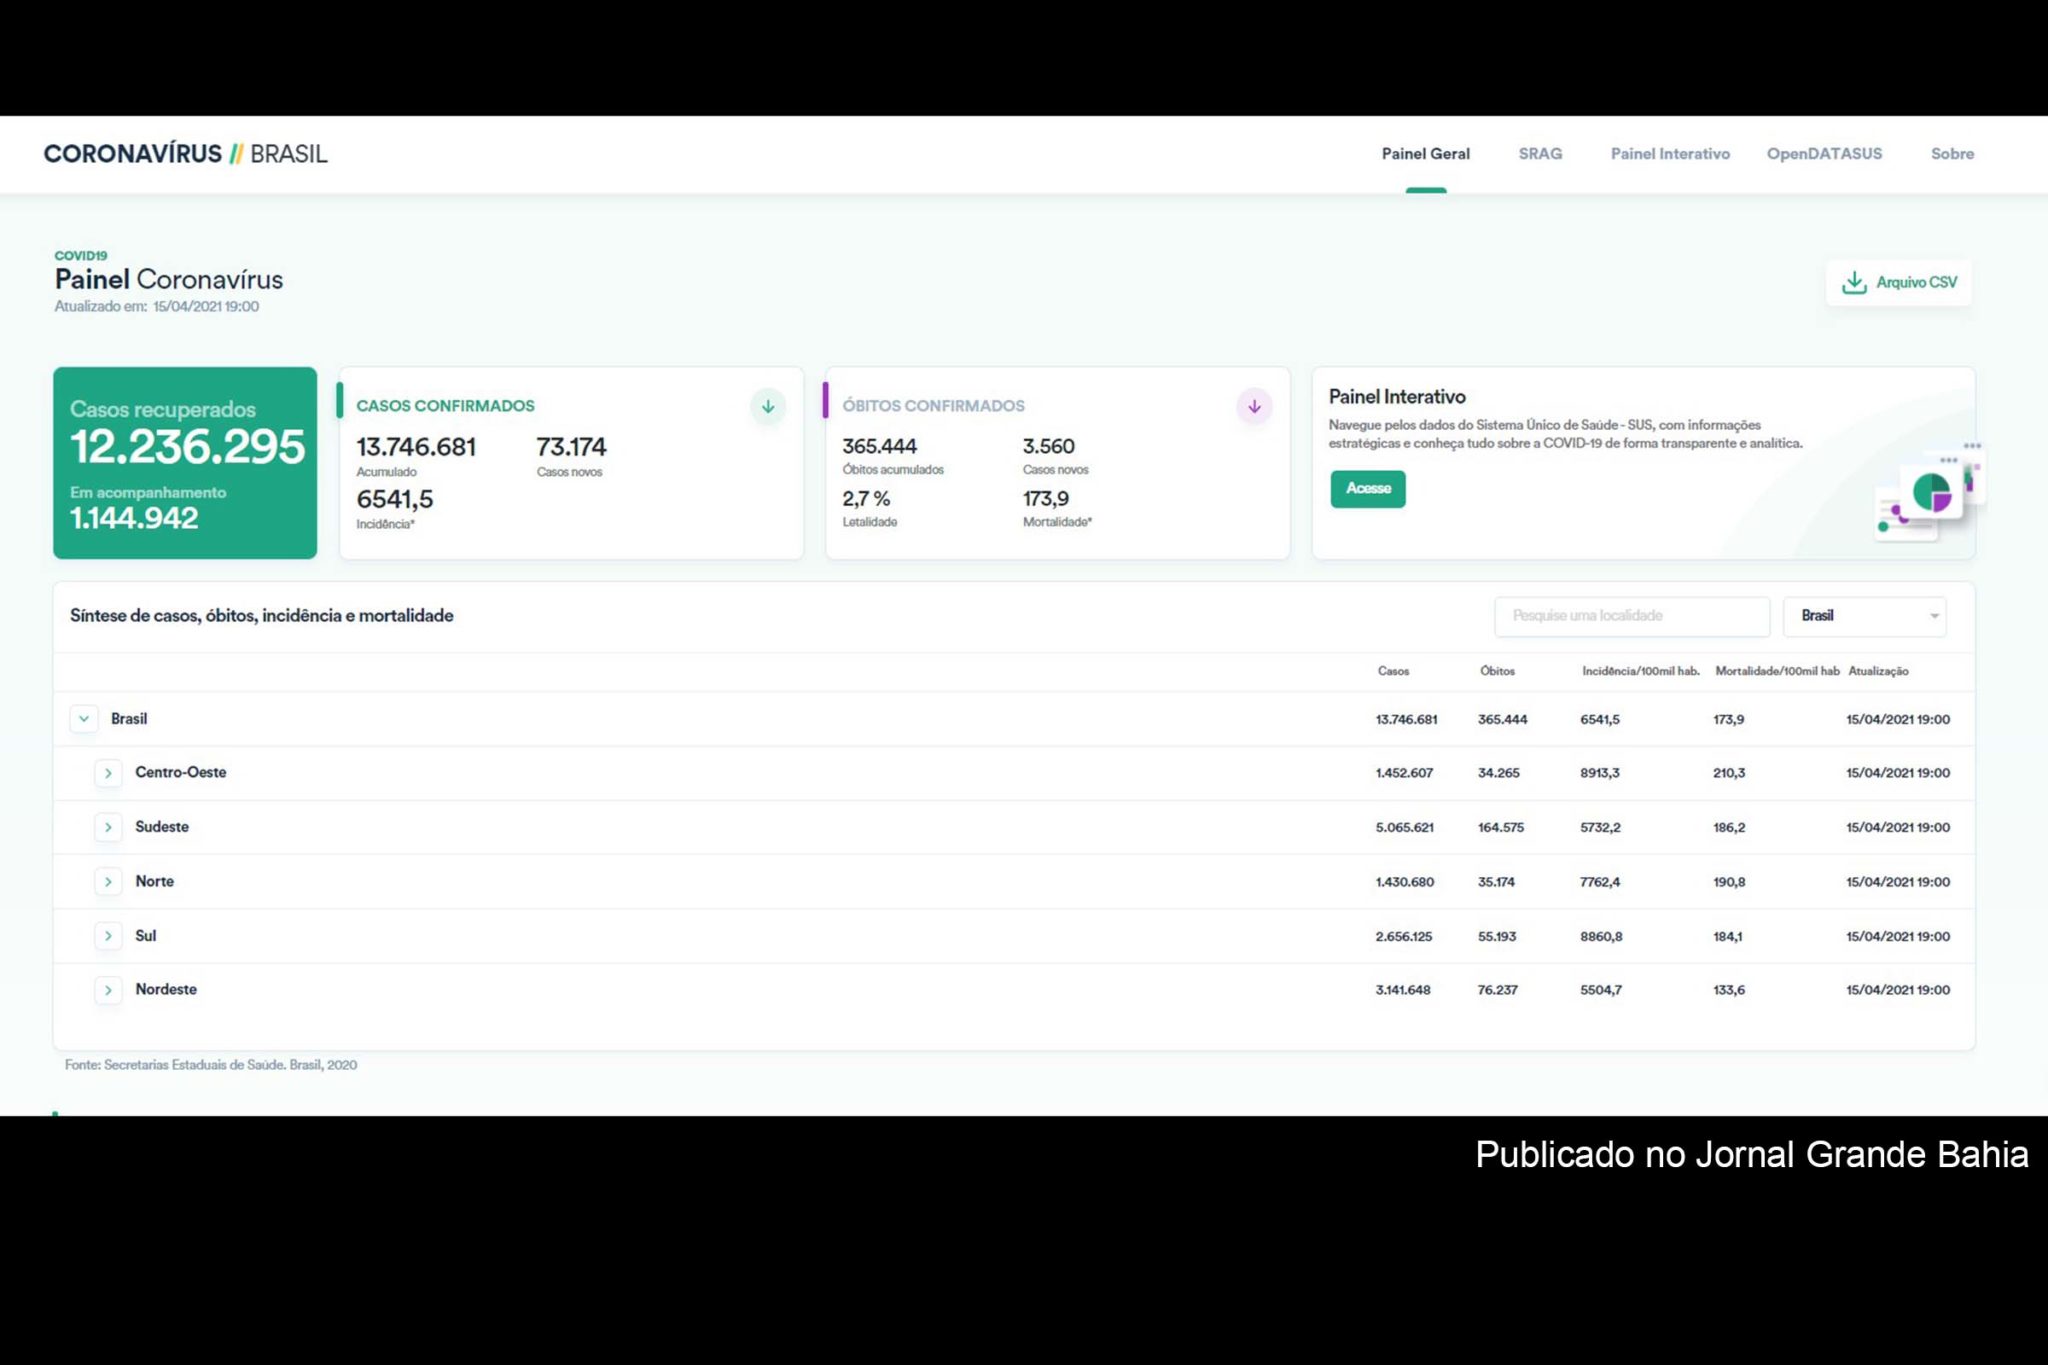Click the Pesquise uma localidade search field
The height and width of the screenshot is (1365, 2048).
(1632, 616)
